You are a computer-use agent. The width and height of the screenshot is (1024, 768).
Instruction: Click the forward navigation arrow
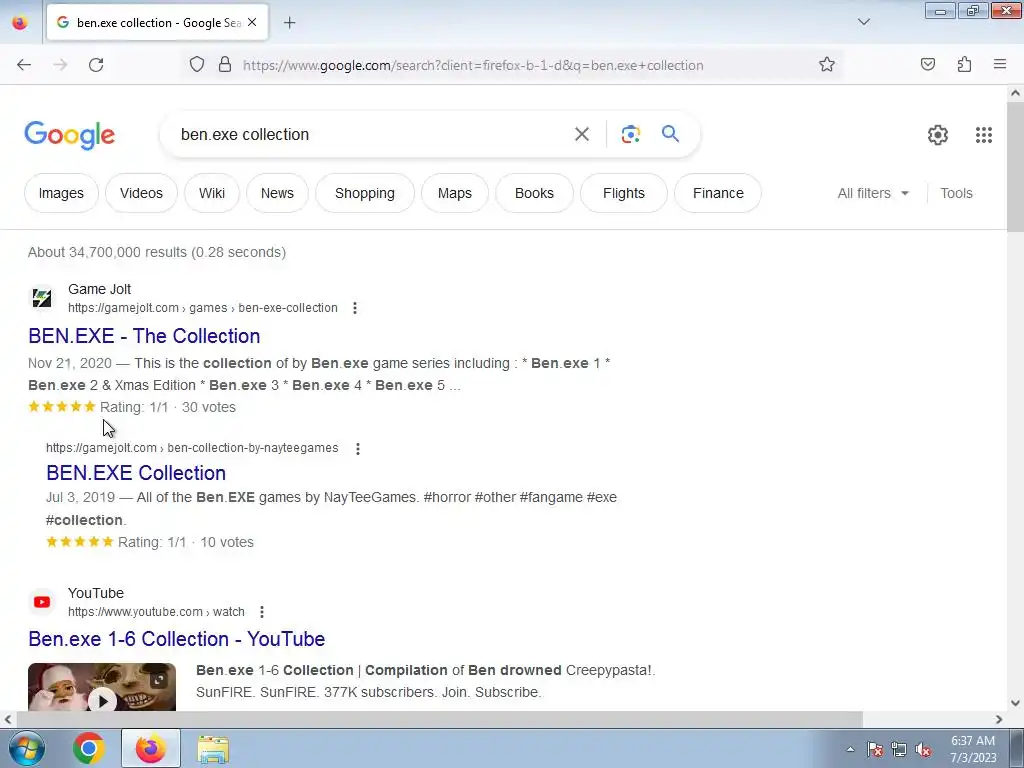tap(60, 65)
